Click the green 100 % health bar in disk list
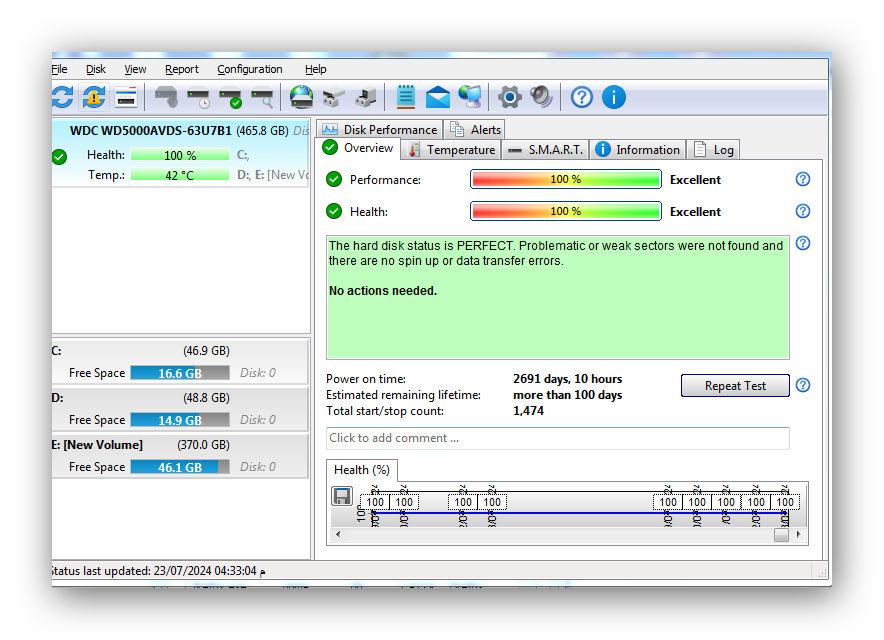The height and width of the screenshot is (640, 884). click(180, 155)
